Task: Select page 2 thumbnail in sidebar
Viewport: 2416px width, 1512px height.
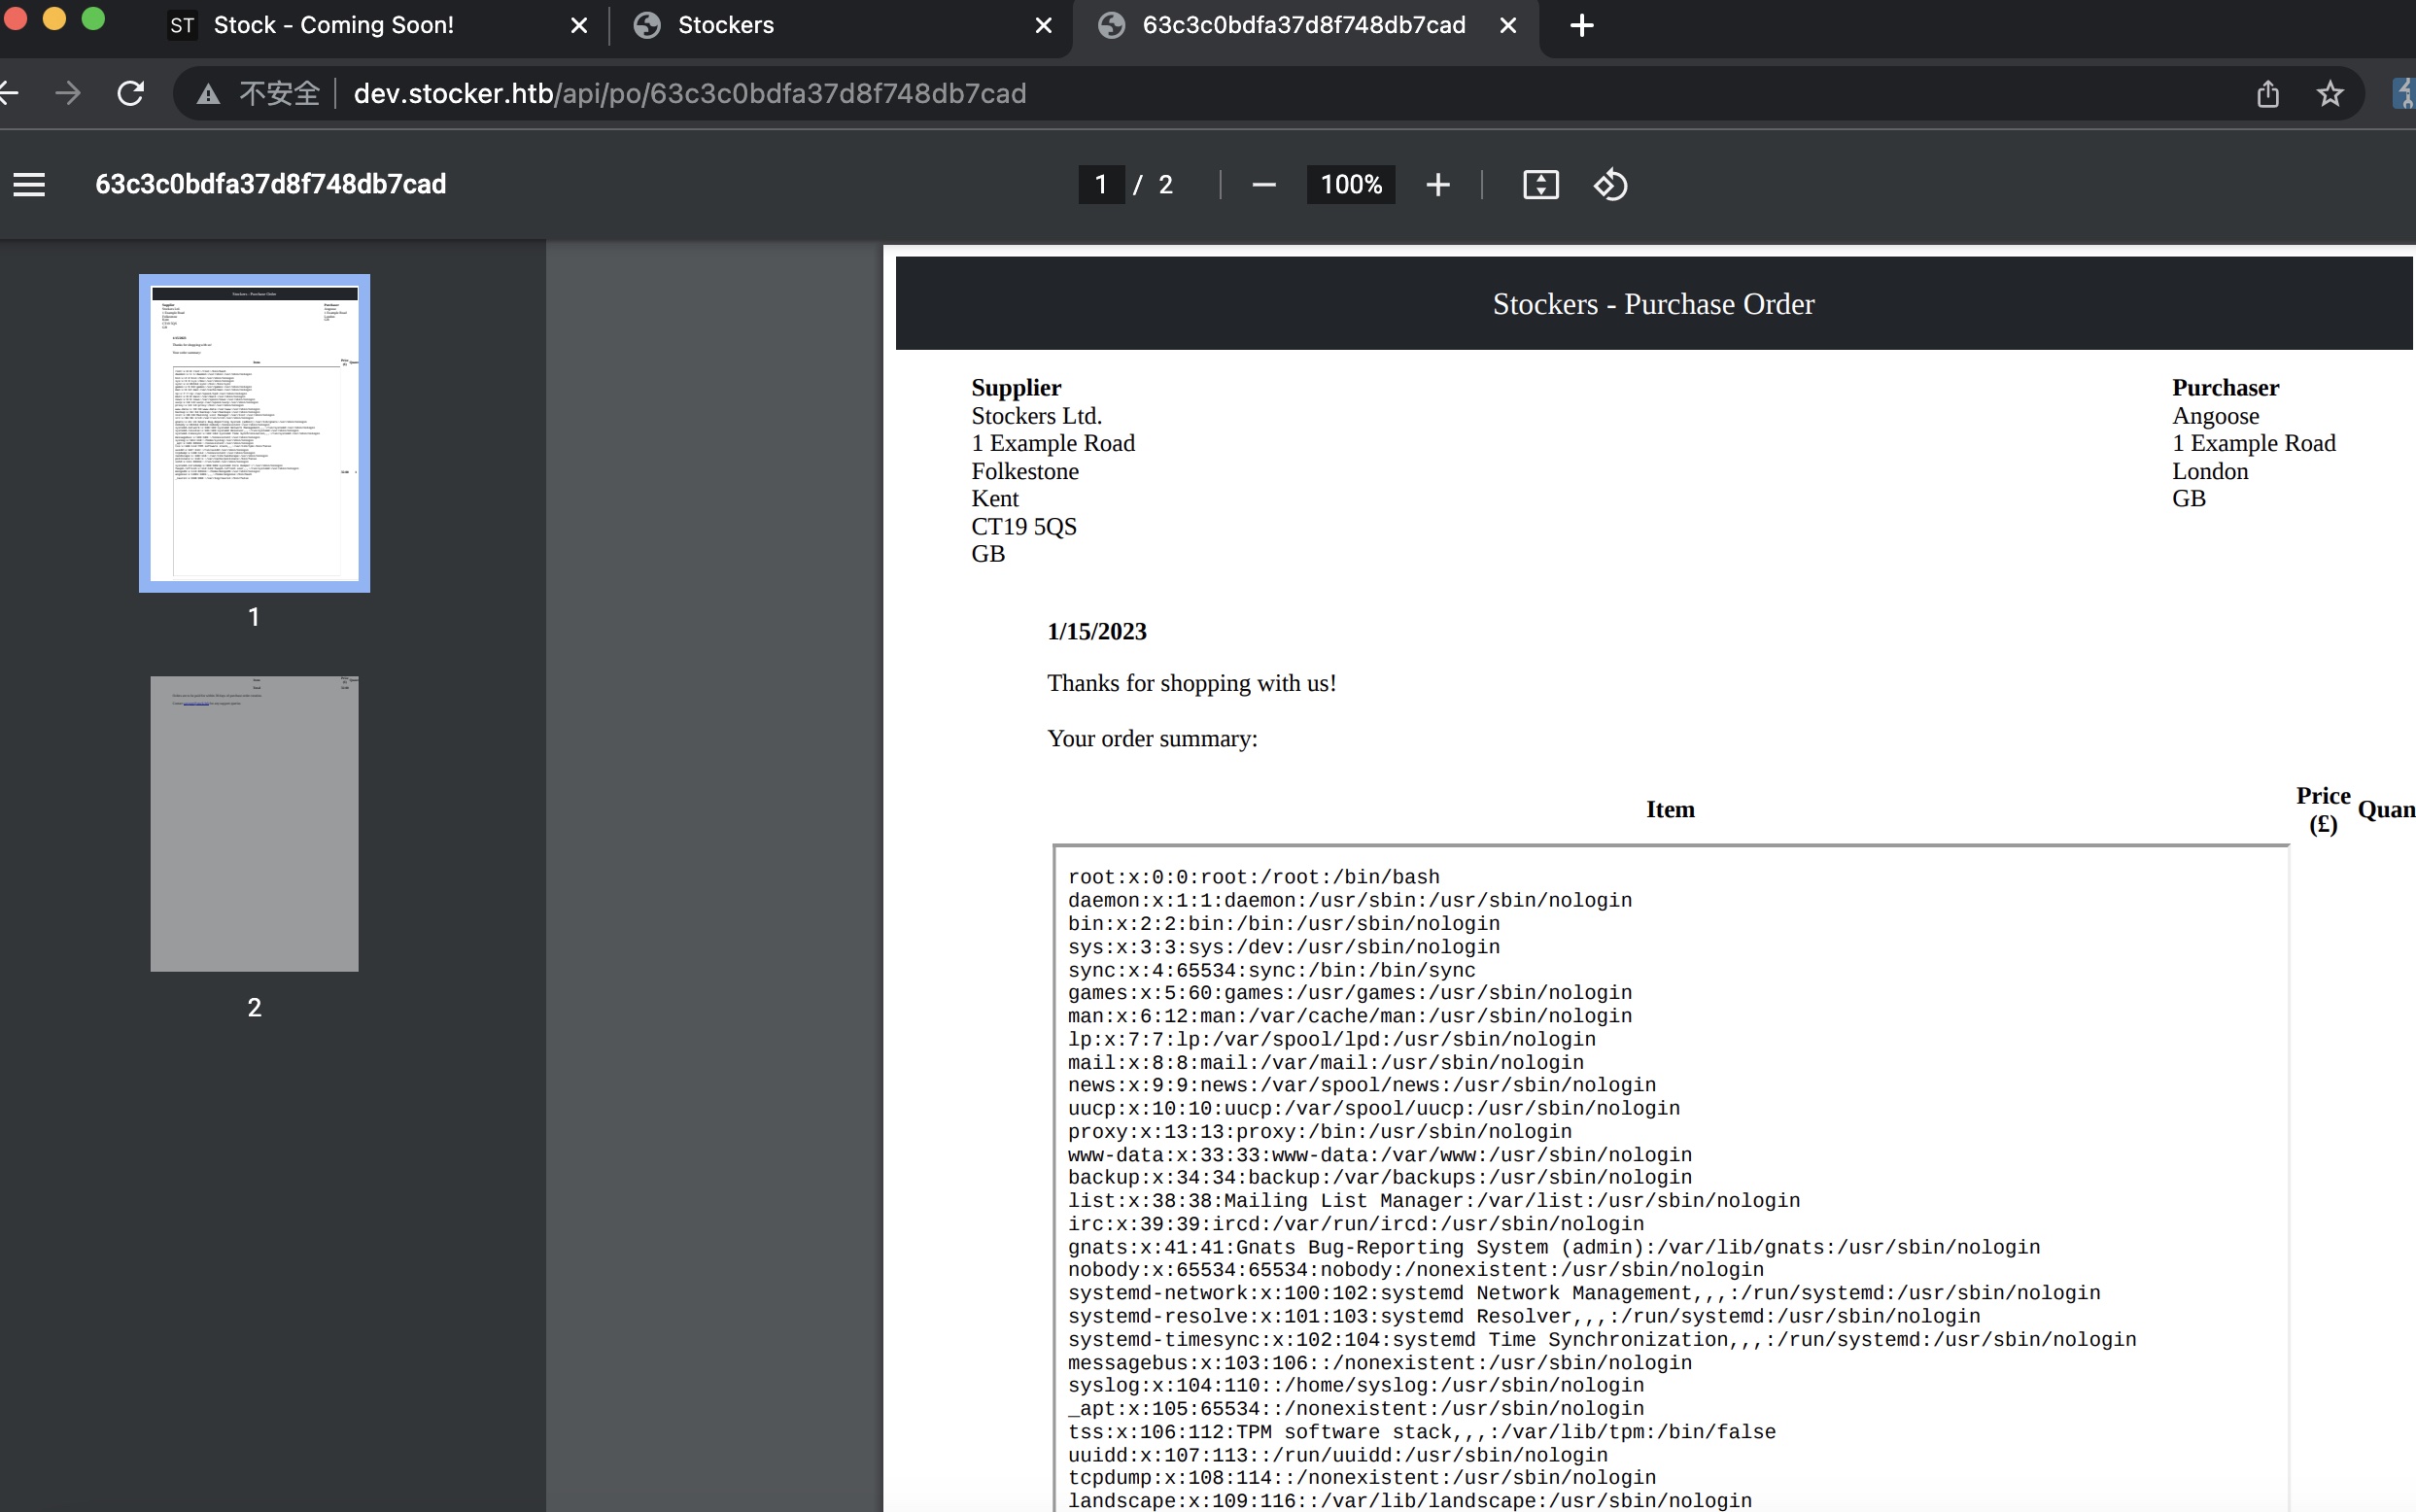Action: coord(254,823)
